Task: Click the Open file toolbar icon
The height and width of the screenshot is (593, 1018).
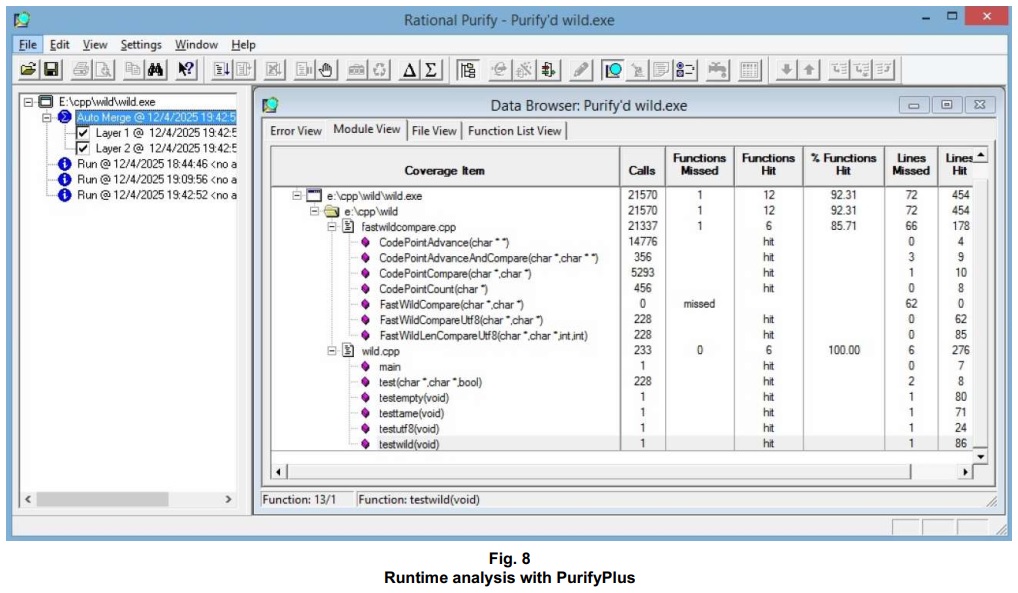Action: coord(28,70)
